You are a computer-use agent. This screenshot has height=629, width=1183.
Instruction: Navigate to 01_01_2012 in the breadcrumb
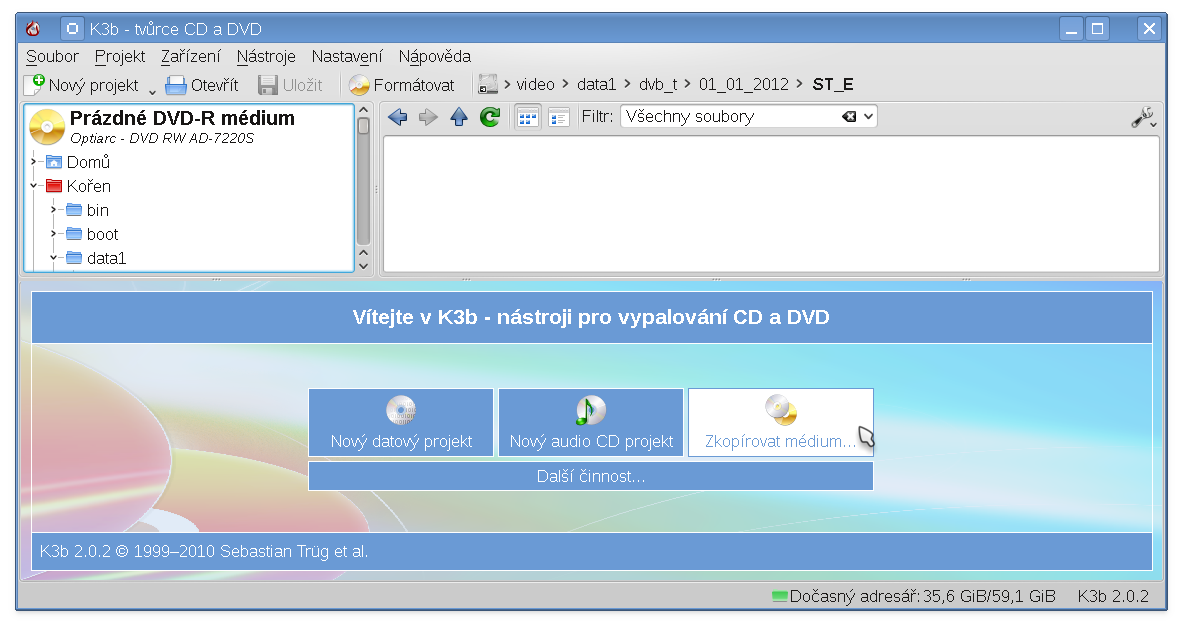pos(743,84)
